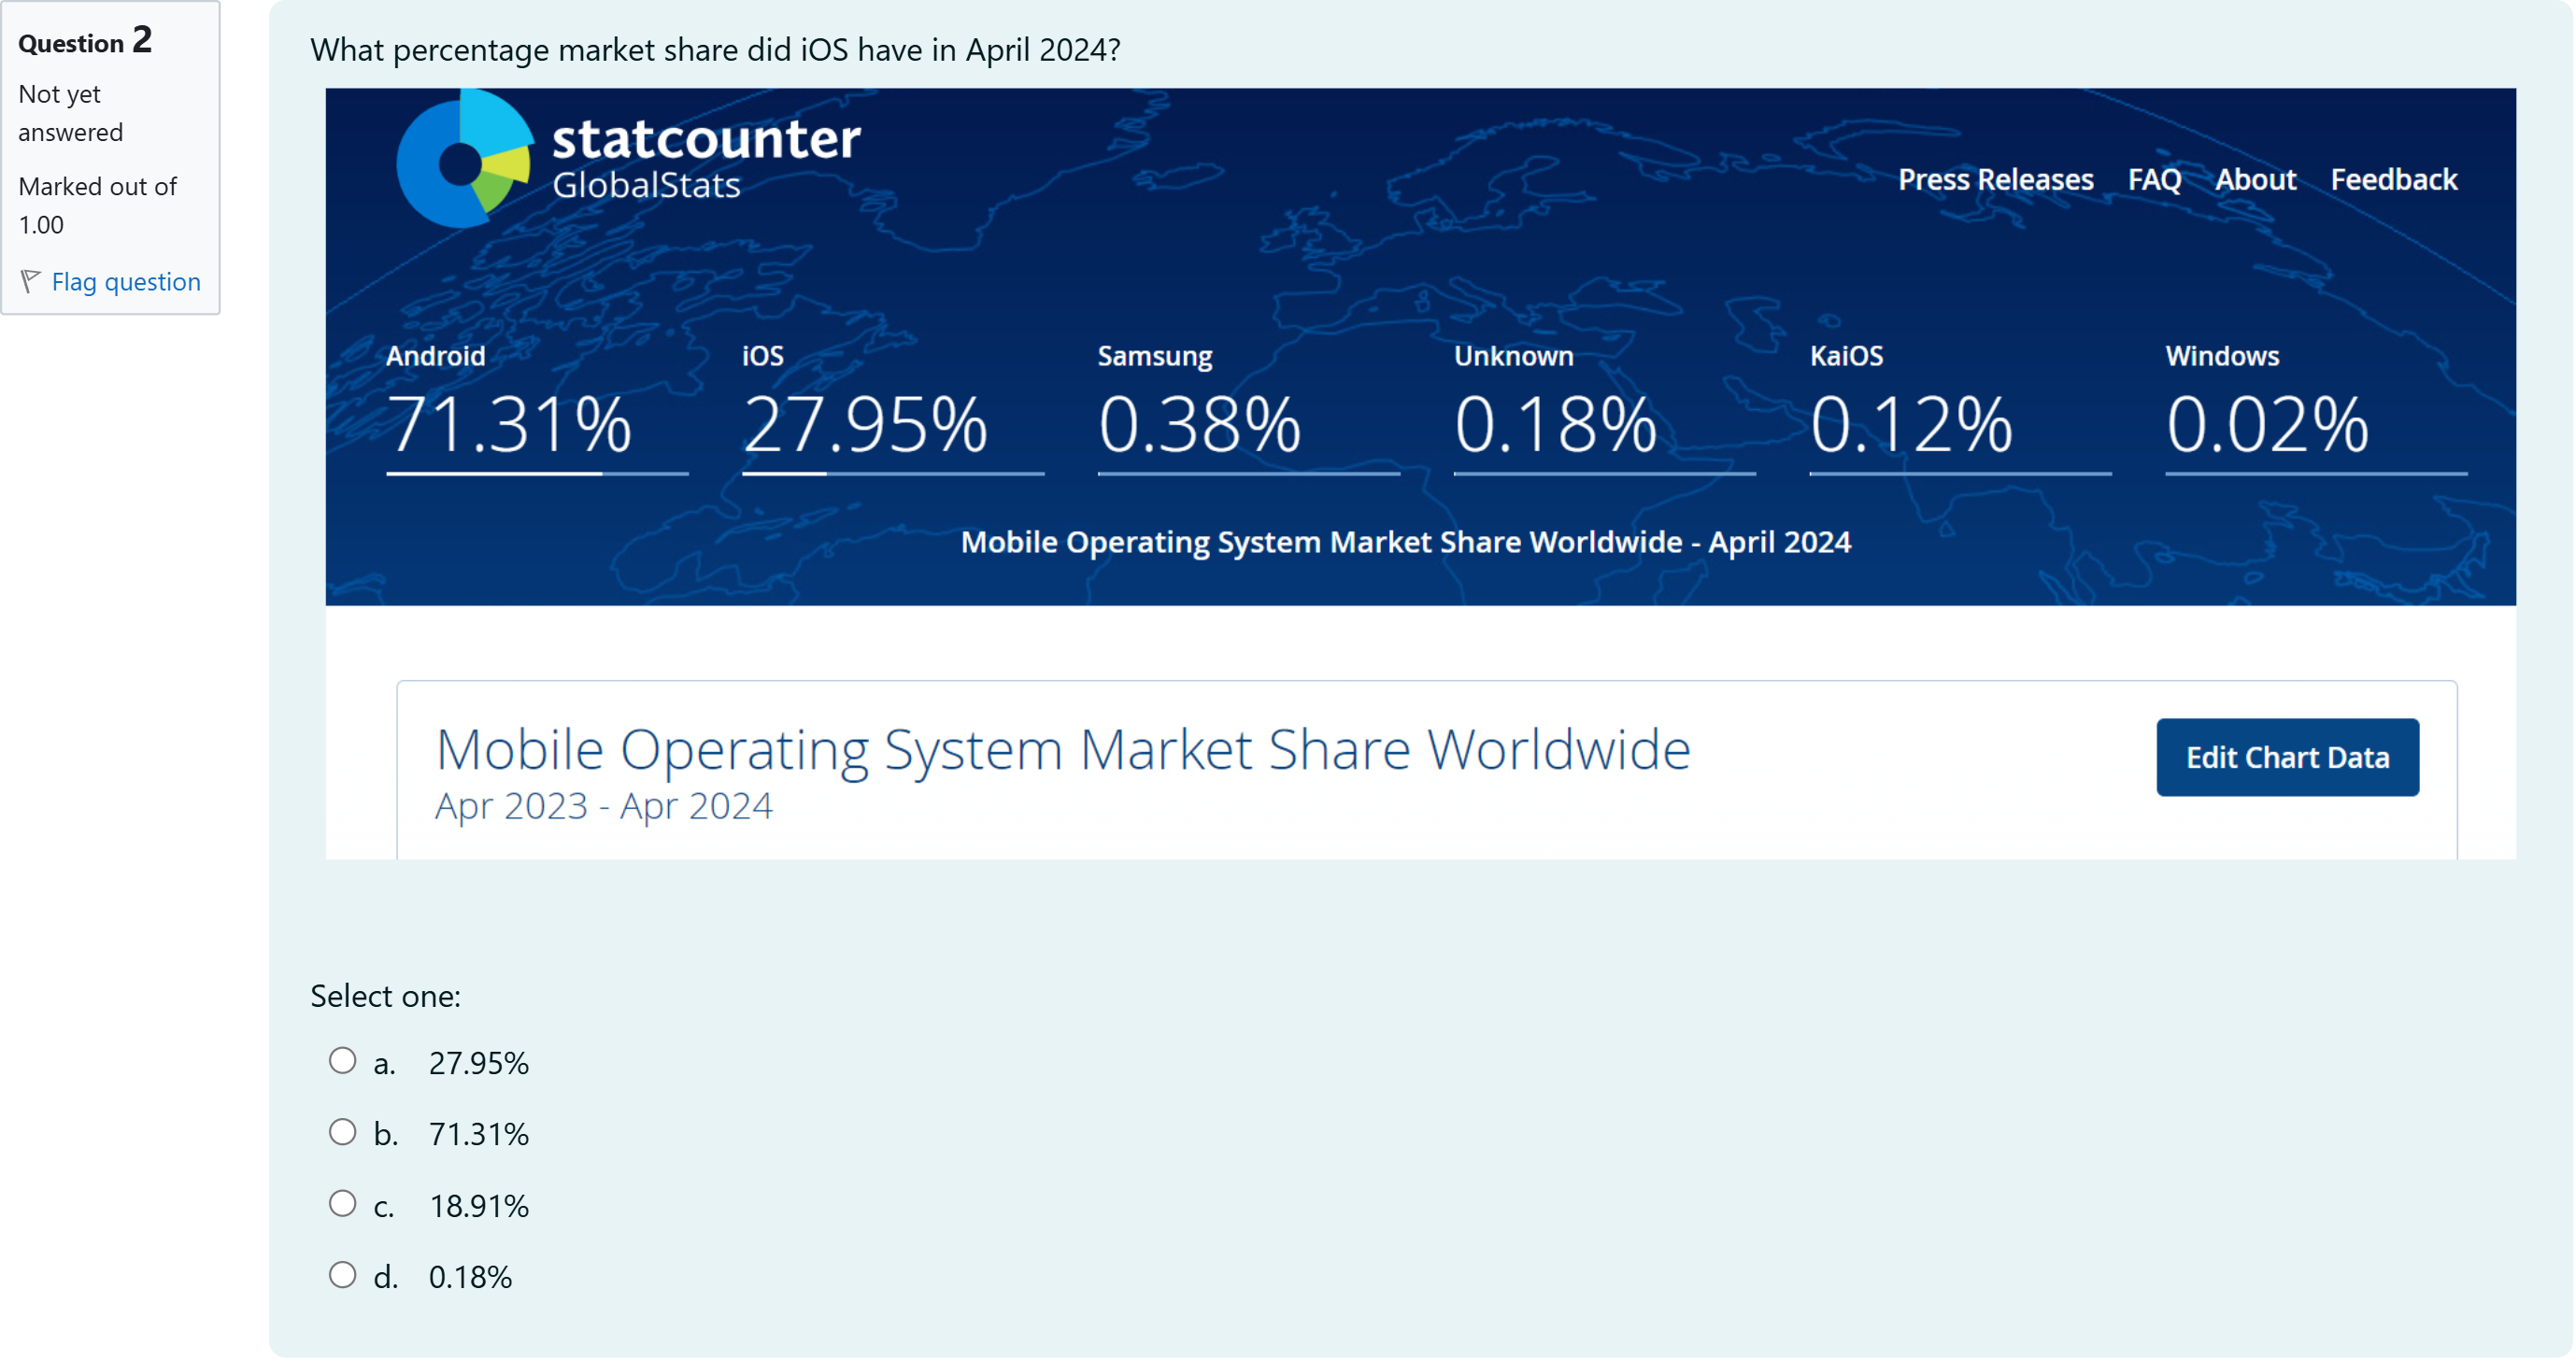Open the Press Releases menu item

(1995, 180)
